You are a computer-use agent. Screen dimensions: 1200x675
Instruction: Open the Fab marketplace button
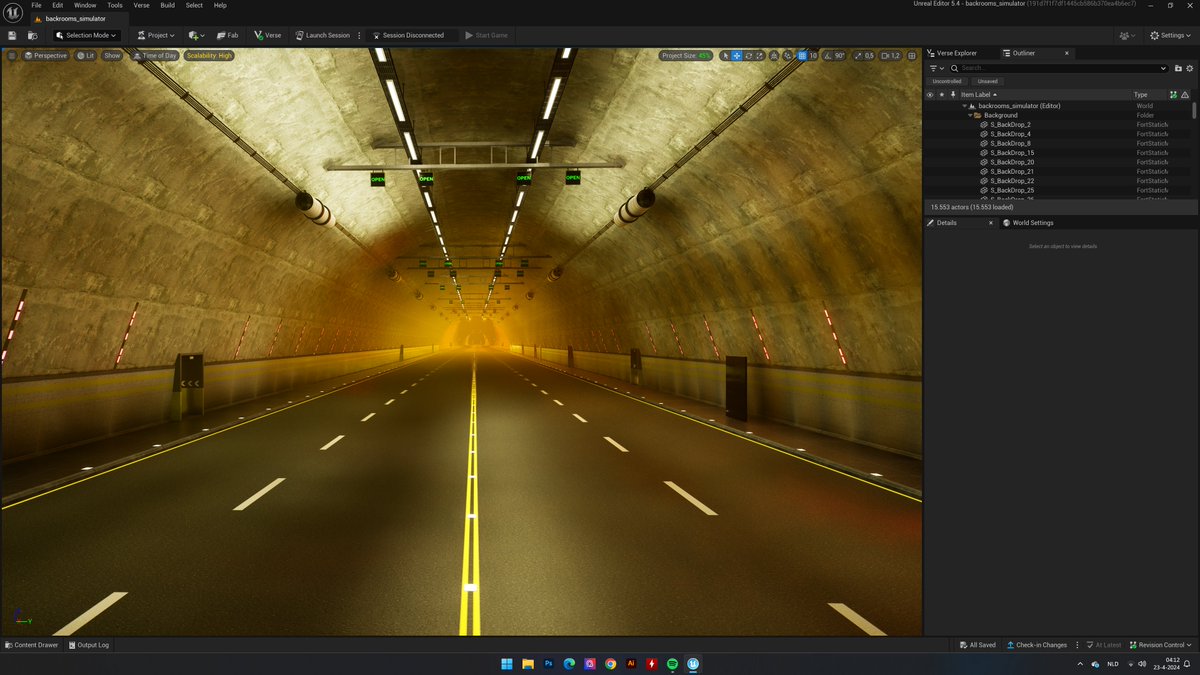[226, 35]
